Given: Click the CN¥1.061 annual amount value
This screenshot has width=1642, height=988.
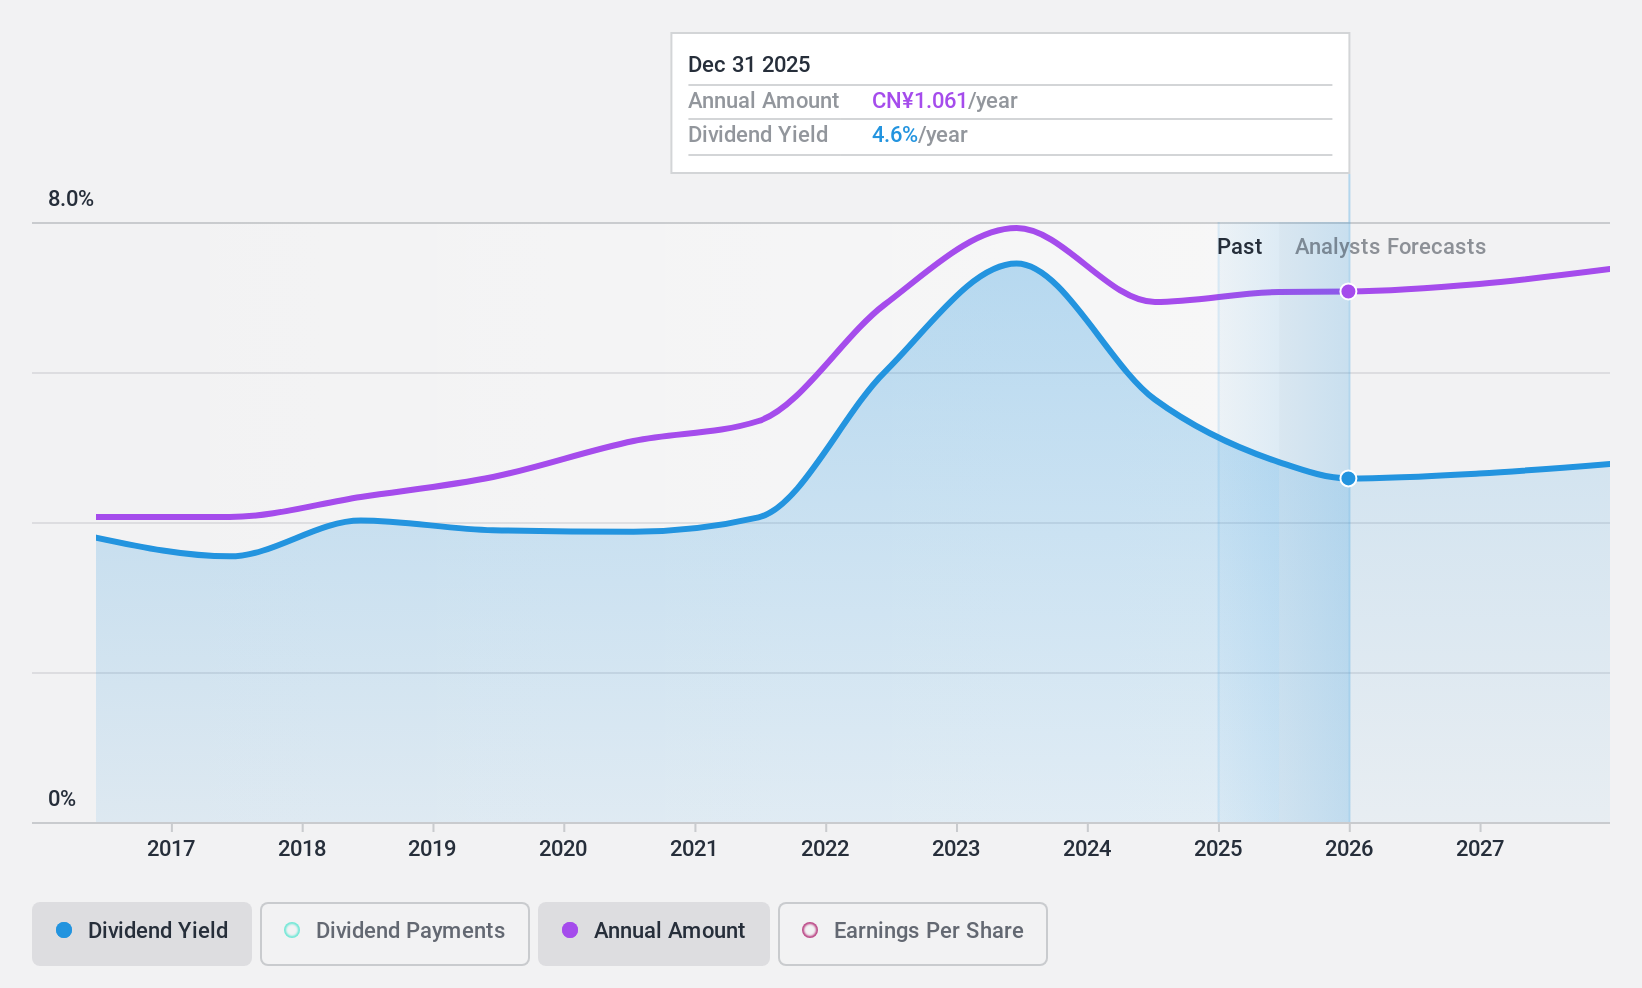Looking at the screenshot, I should (920, 101).
